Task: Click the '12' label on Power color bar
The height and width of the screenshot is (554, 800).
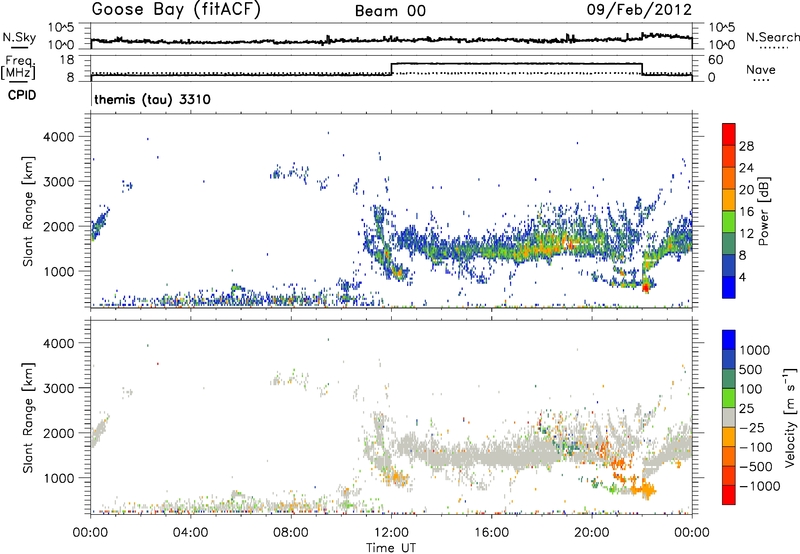Action: (x=746, y=234)
